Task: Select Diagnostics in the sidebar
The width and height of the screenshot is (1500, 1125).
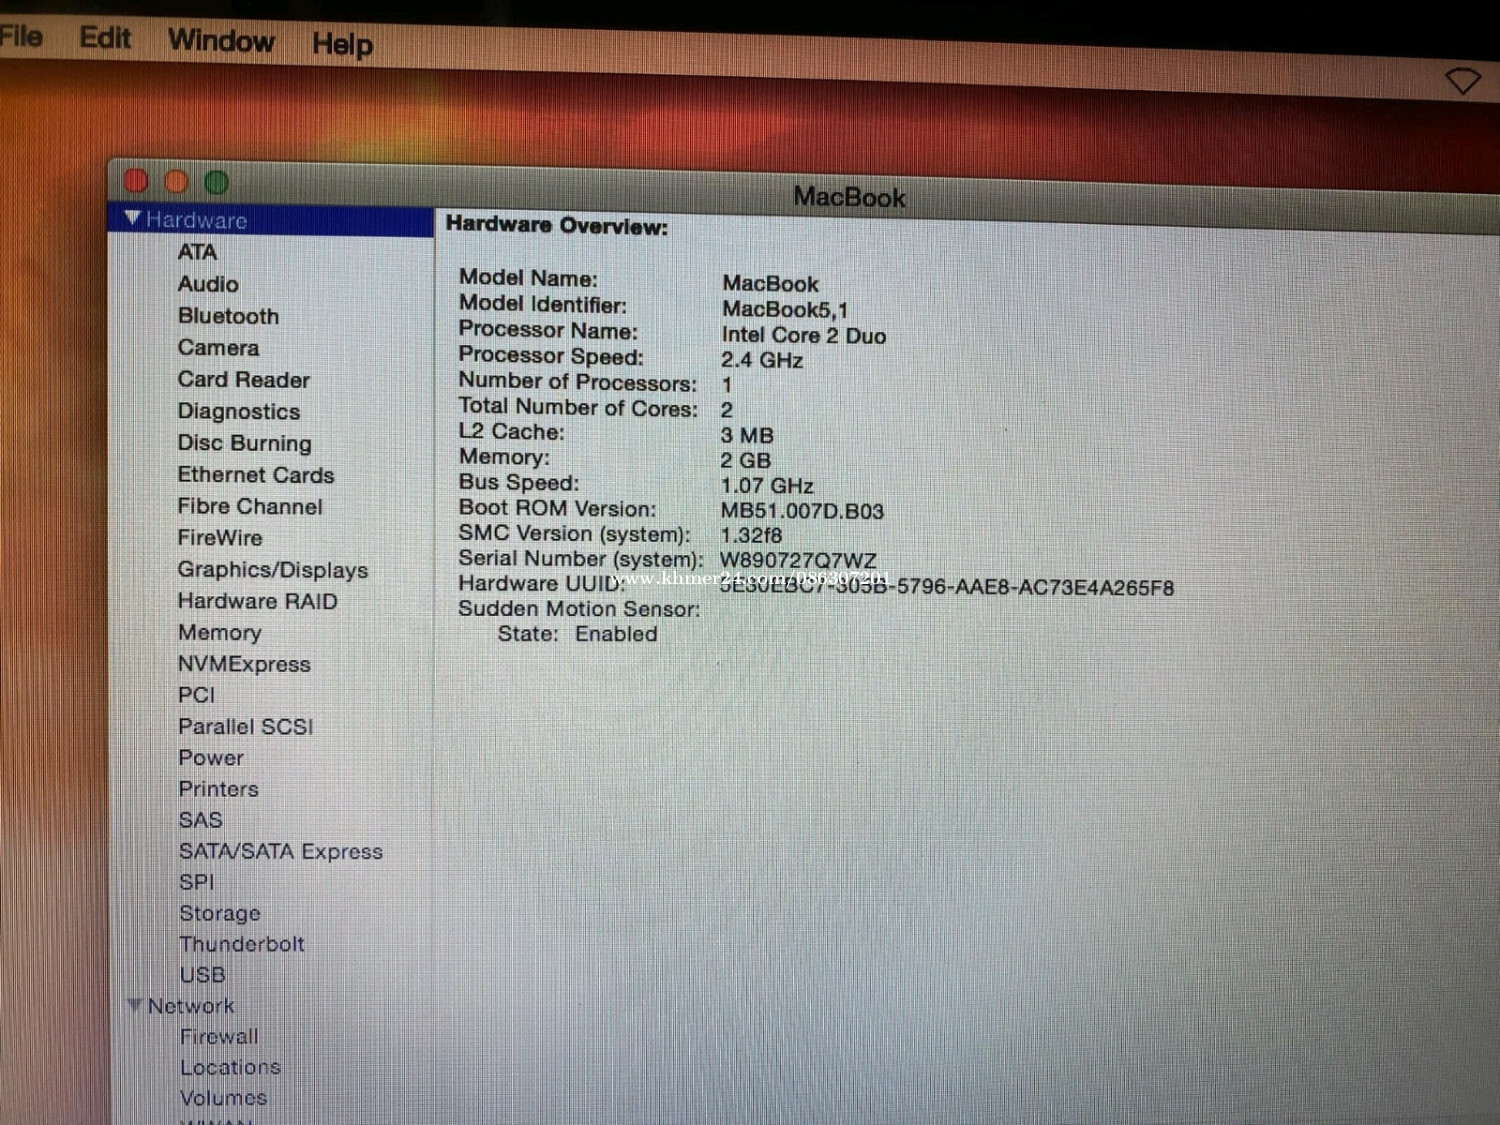Action: [239, 412]
